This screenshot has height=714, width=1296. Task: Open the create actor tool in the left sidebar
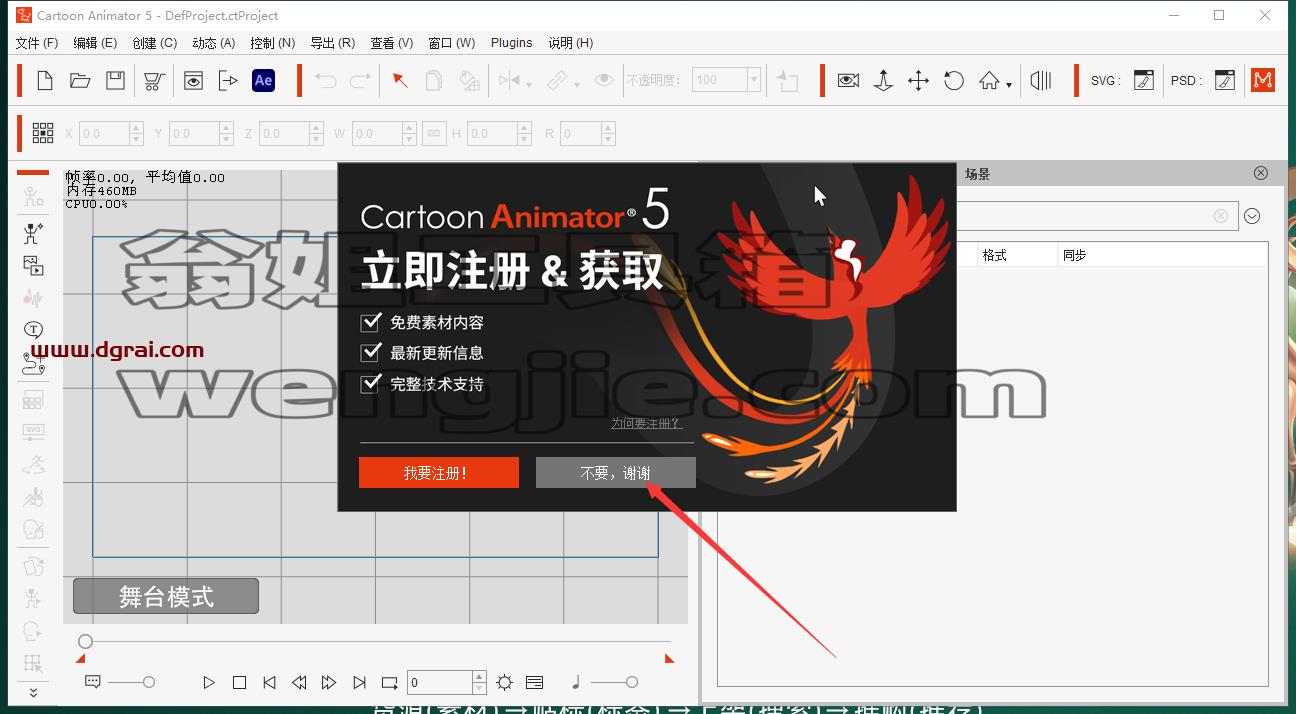pos(33,233)
